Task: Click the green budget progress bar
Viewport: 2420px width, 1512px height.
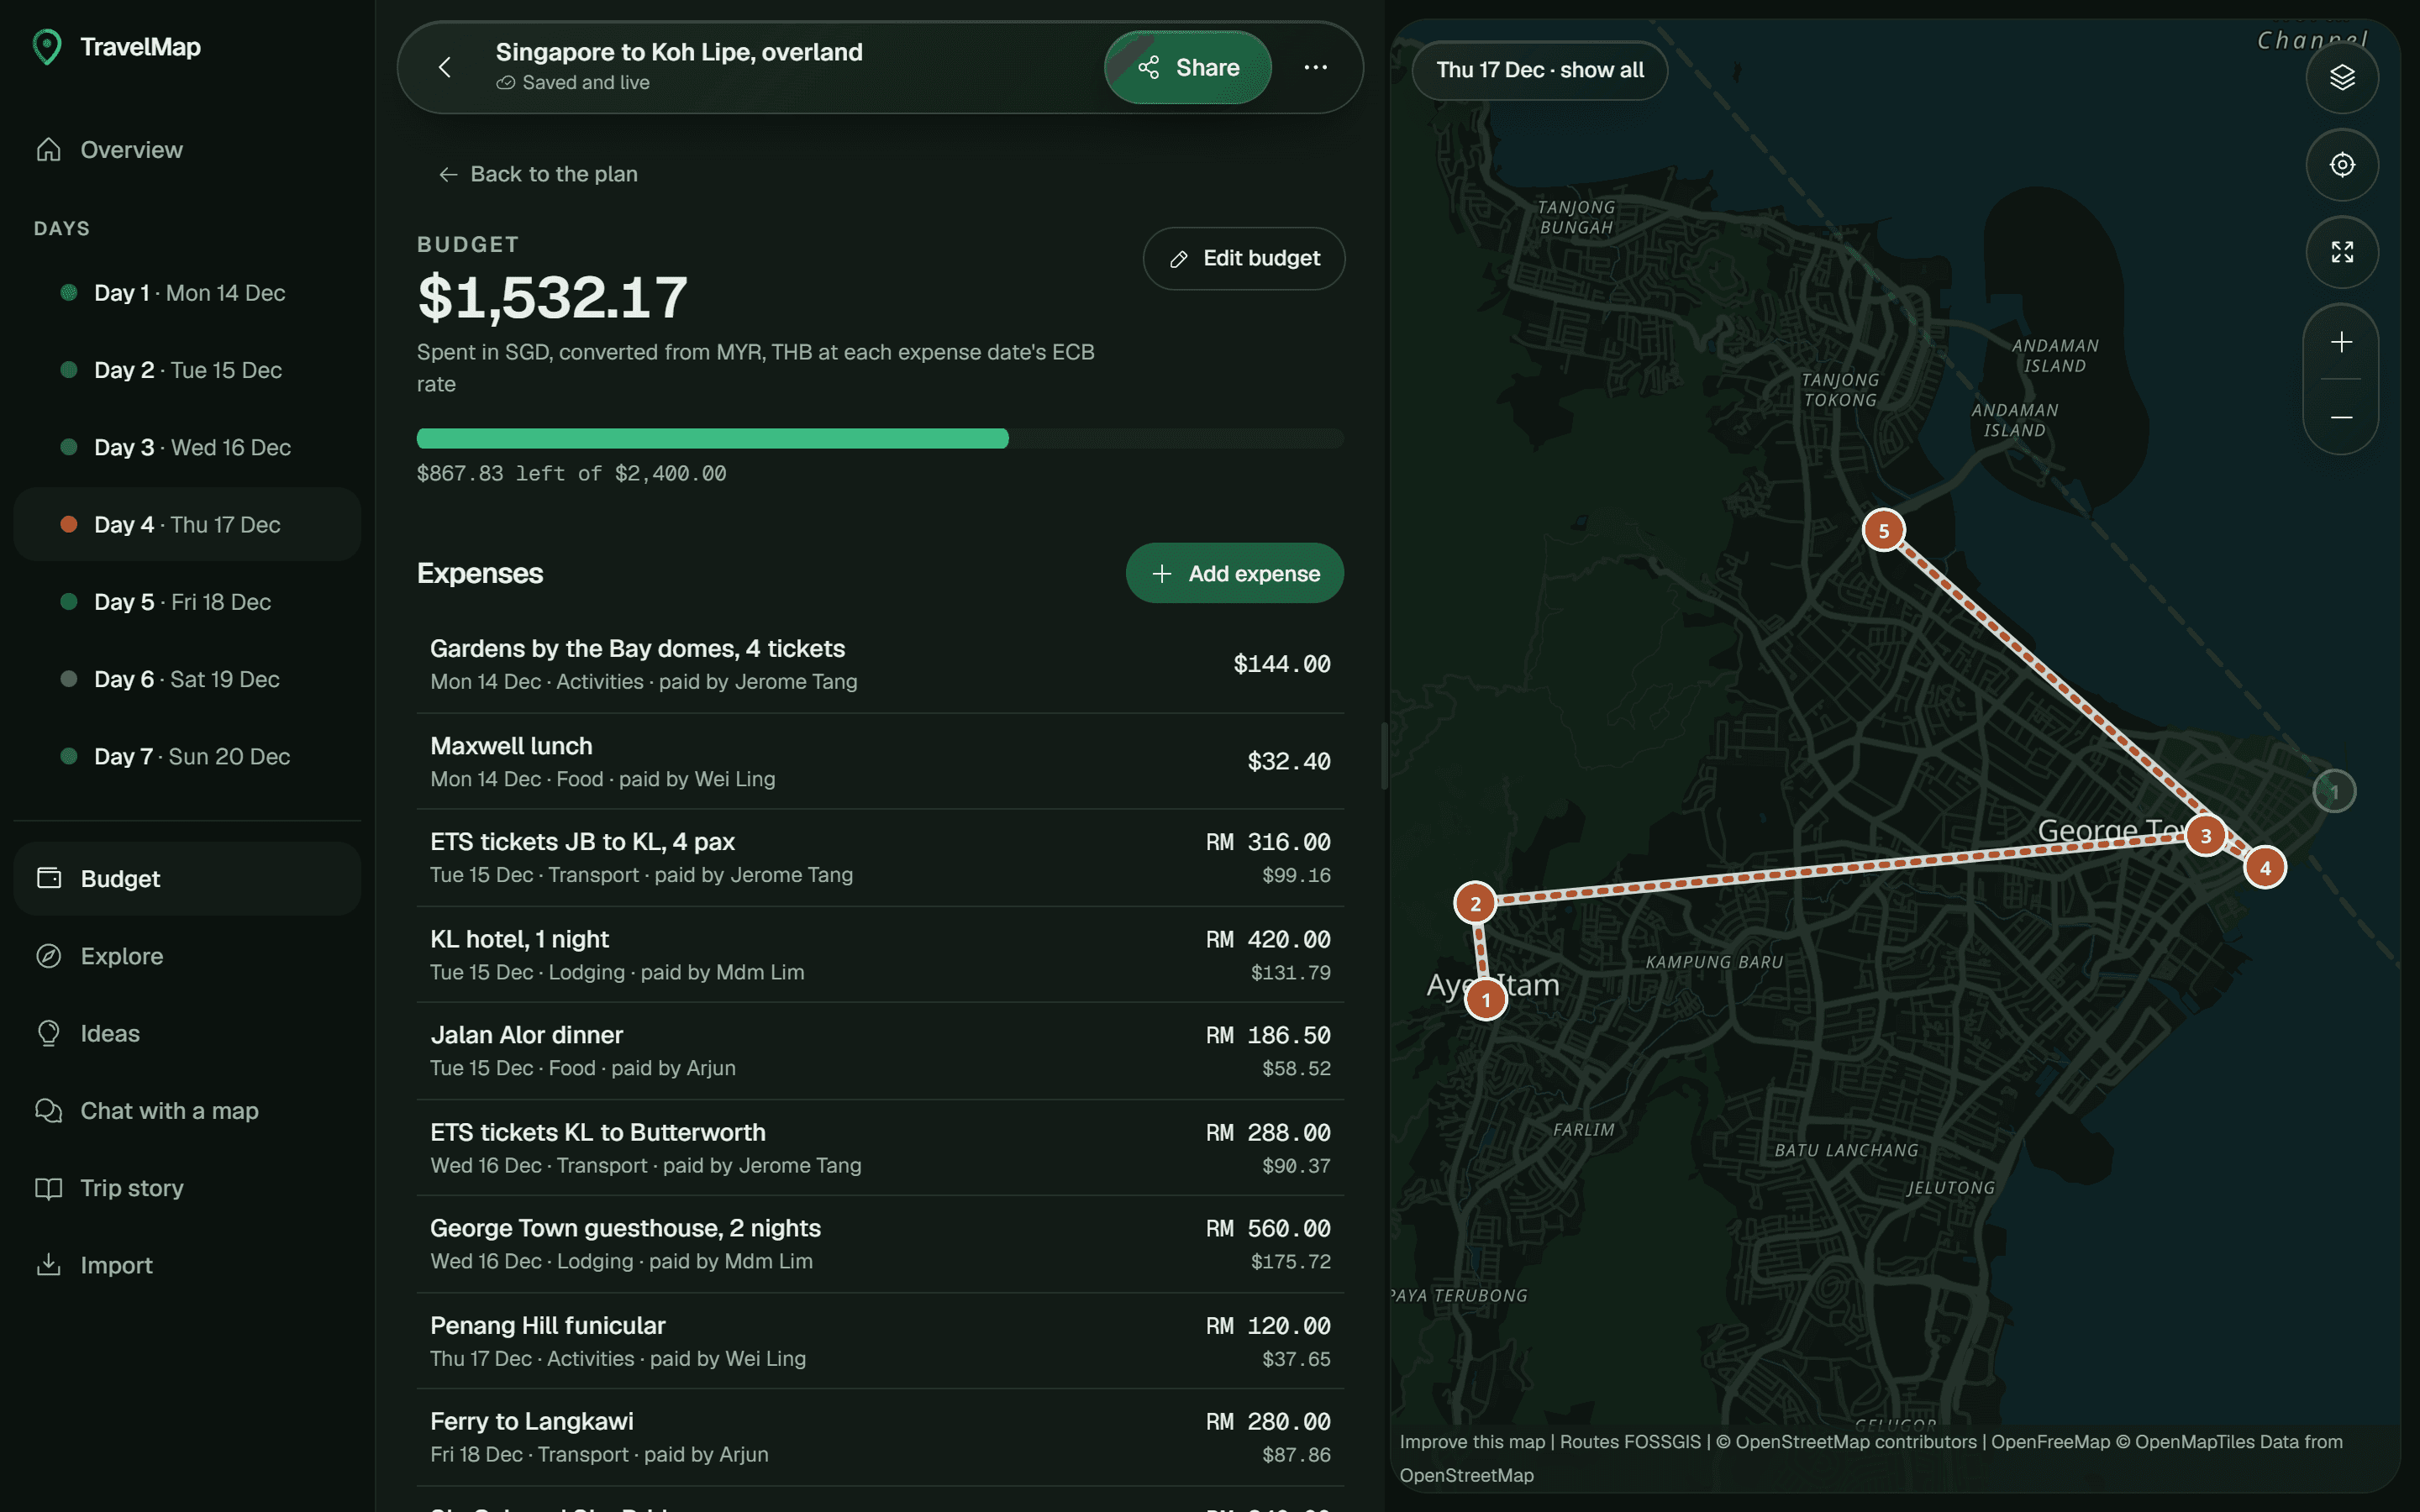Action: tap(879, 438)
